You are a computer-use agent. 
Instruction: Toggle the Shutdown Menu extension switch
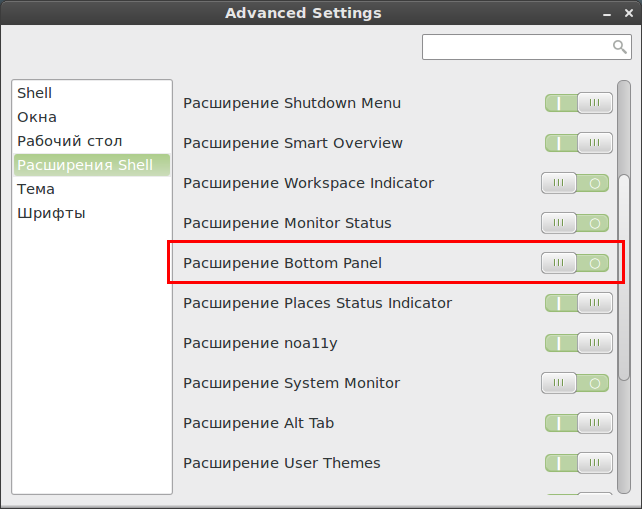[x=579, y=103]
